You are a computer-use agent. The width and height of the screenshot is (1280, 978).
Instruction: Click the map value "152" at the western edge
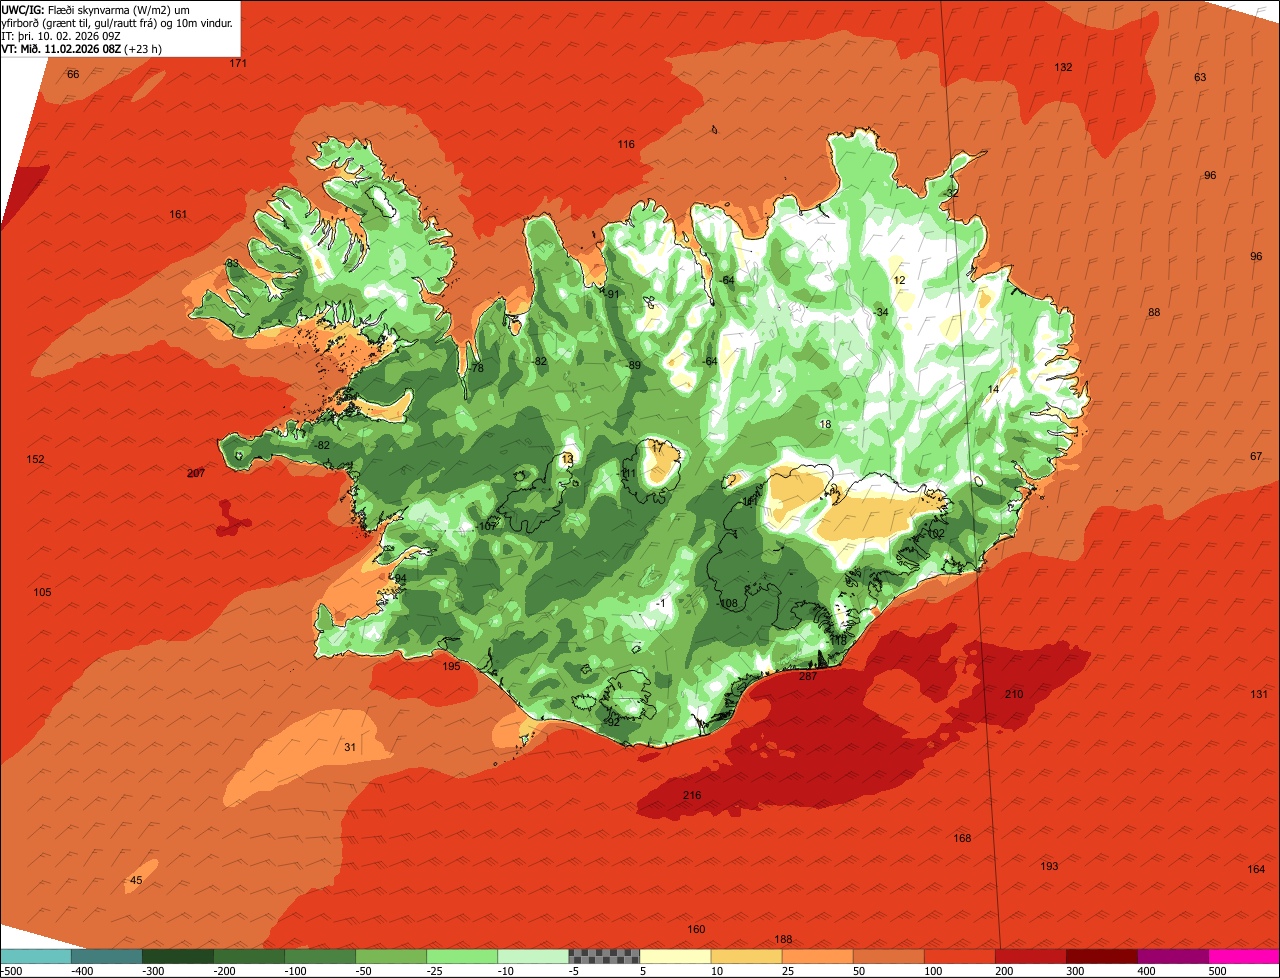click(35, 459)
